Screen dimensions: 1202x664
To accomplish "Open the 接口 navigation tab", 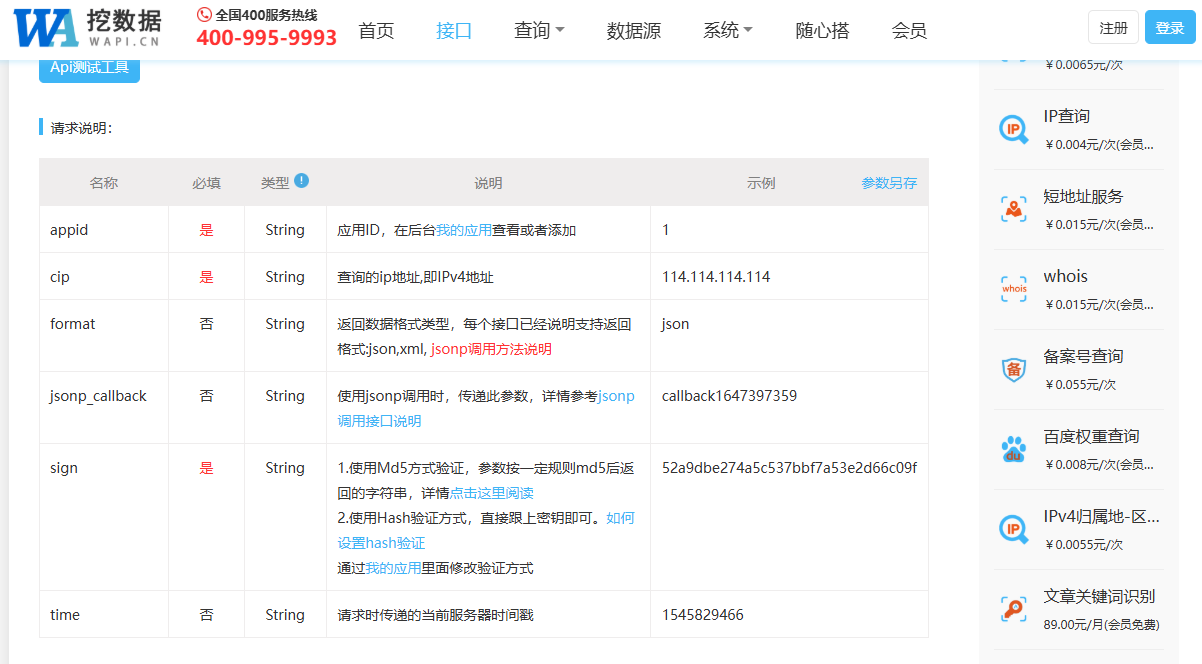I will (x=454, y=30).
